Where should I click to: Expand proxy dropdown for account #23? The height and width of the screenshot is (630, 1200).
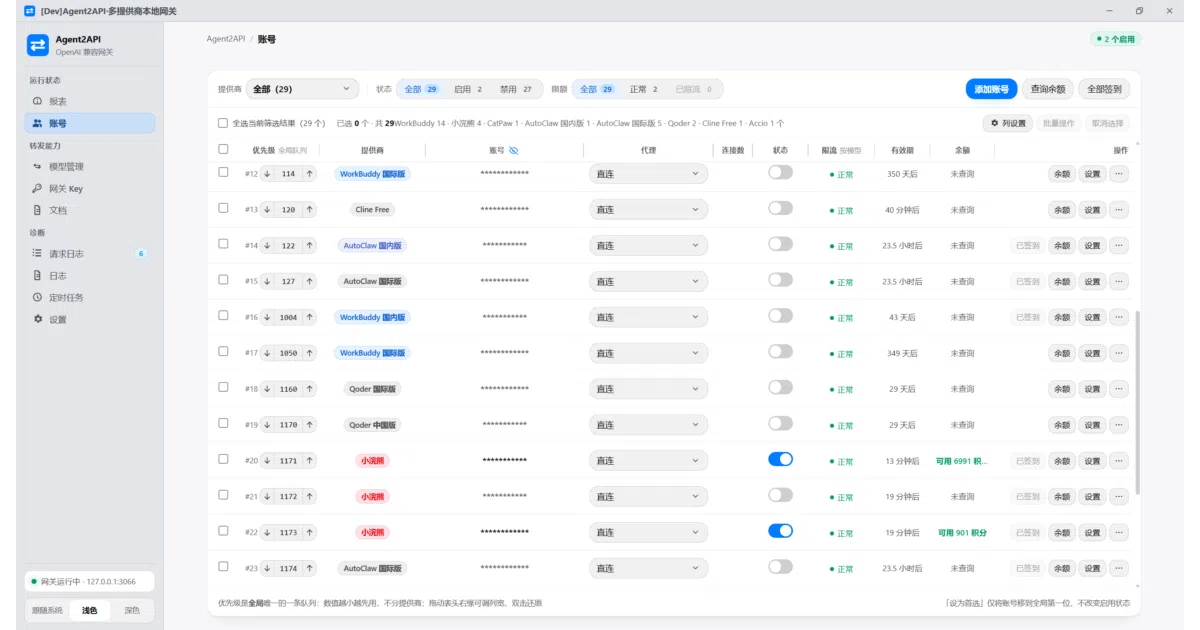648,569
